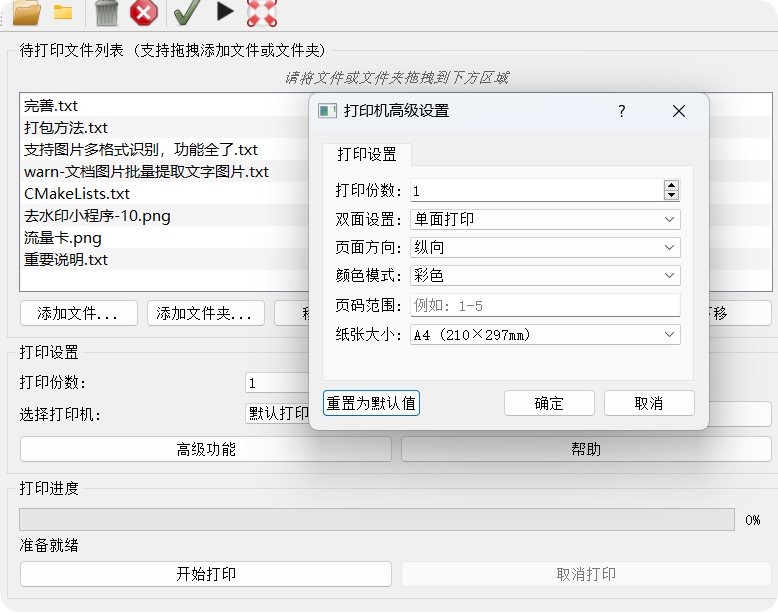The height and width of the screenshot is (612, 778).
Task: Select 支持图片多格式识别，功能全了.txt in list
Action: pyautogui.click(x=166, y=149)
